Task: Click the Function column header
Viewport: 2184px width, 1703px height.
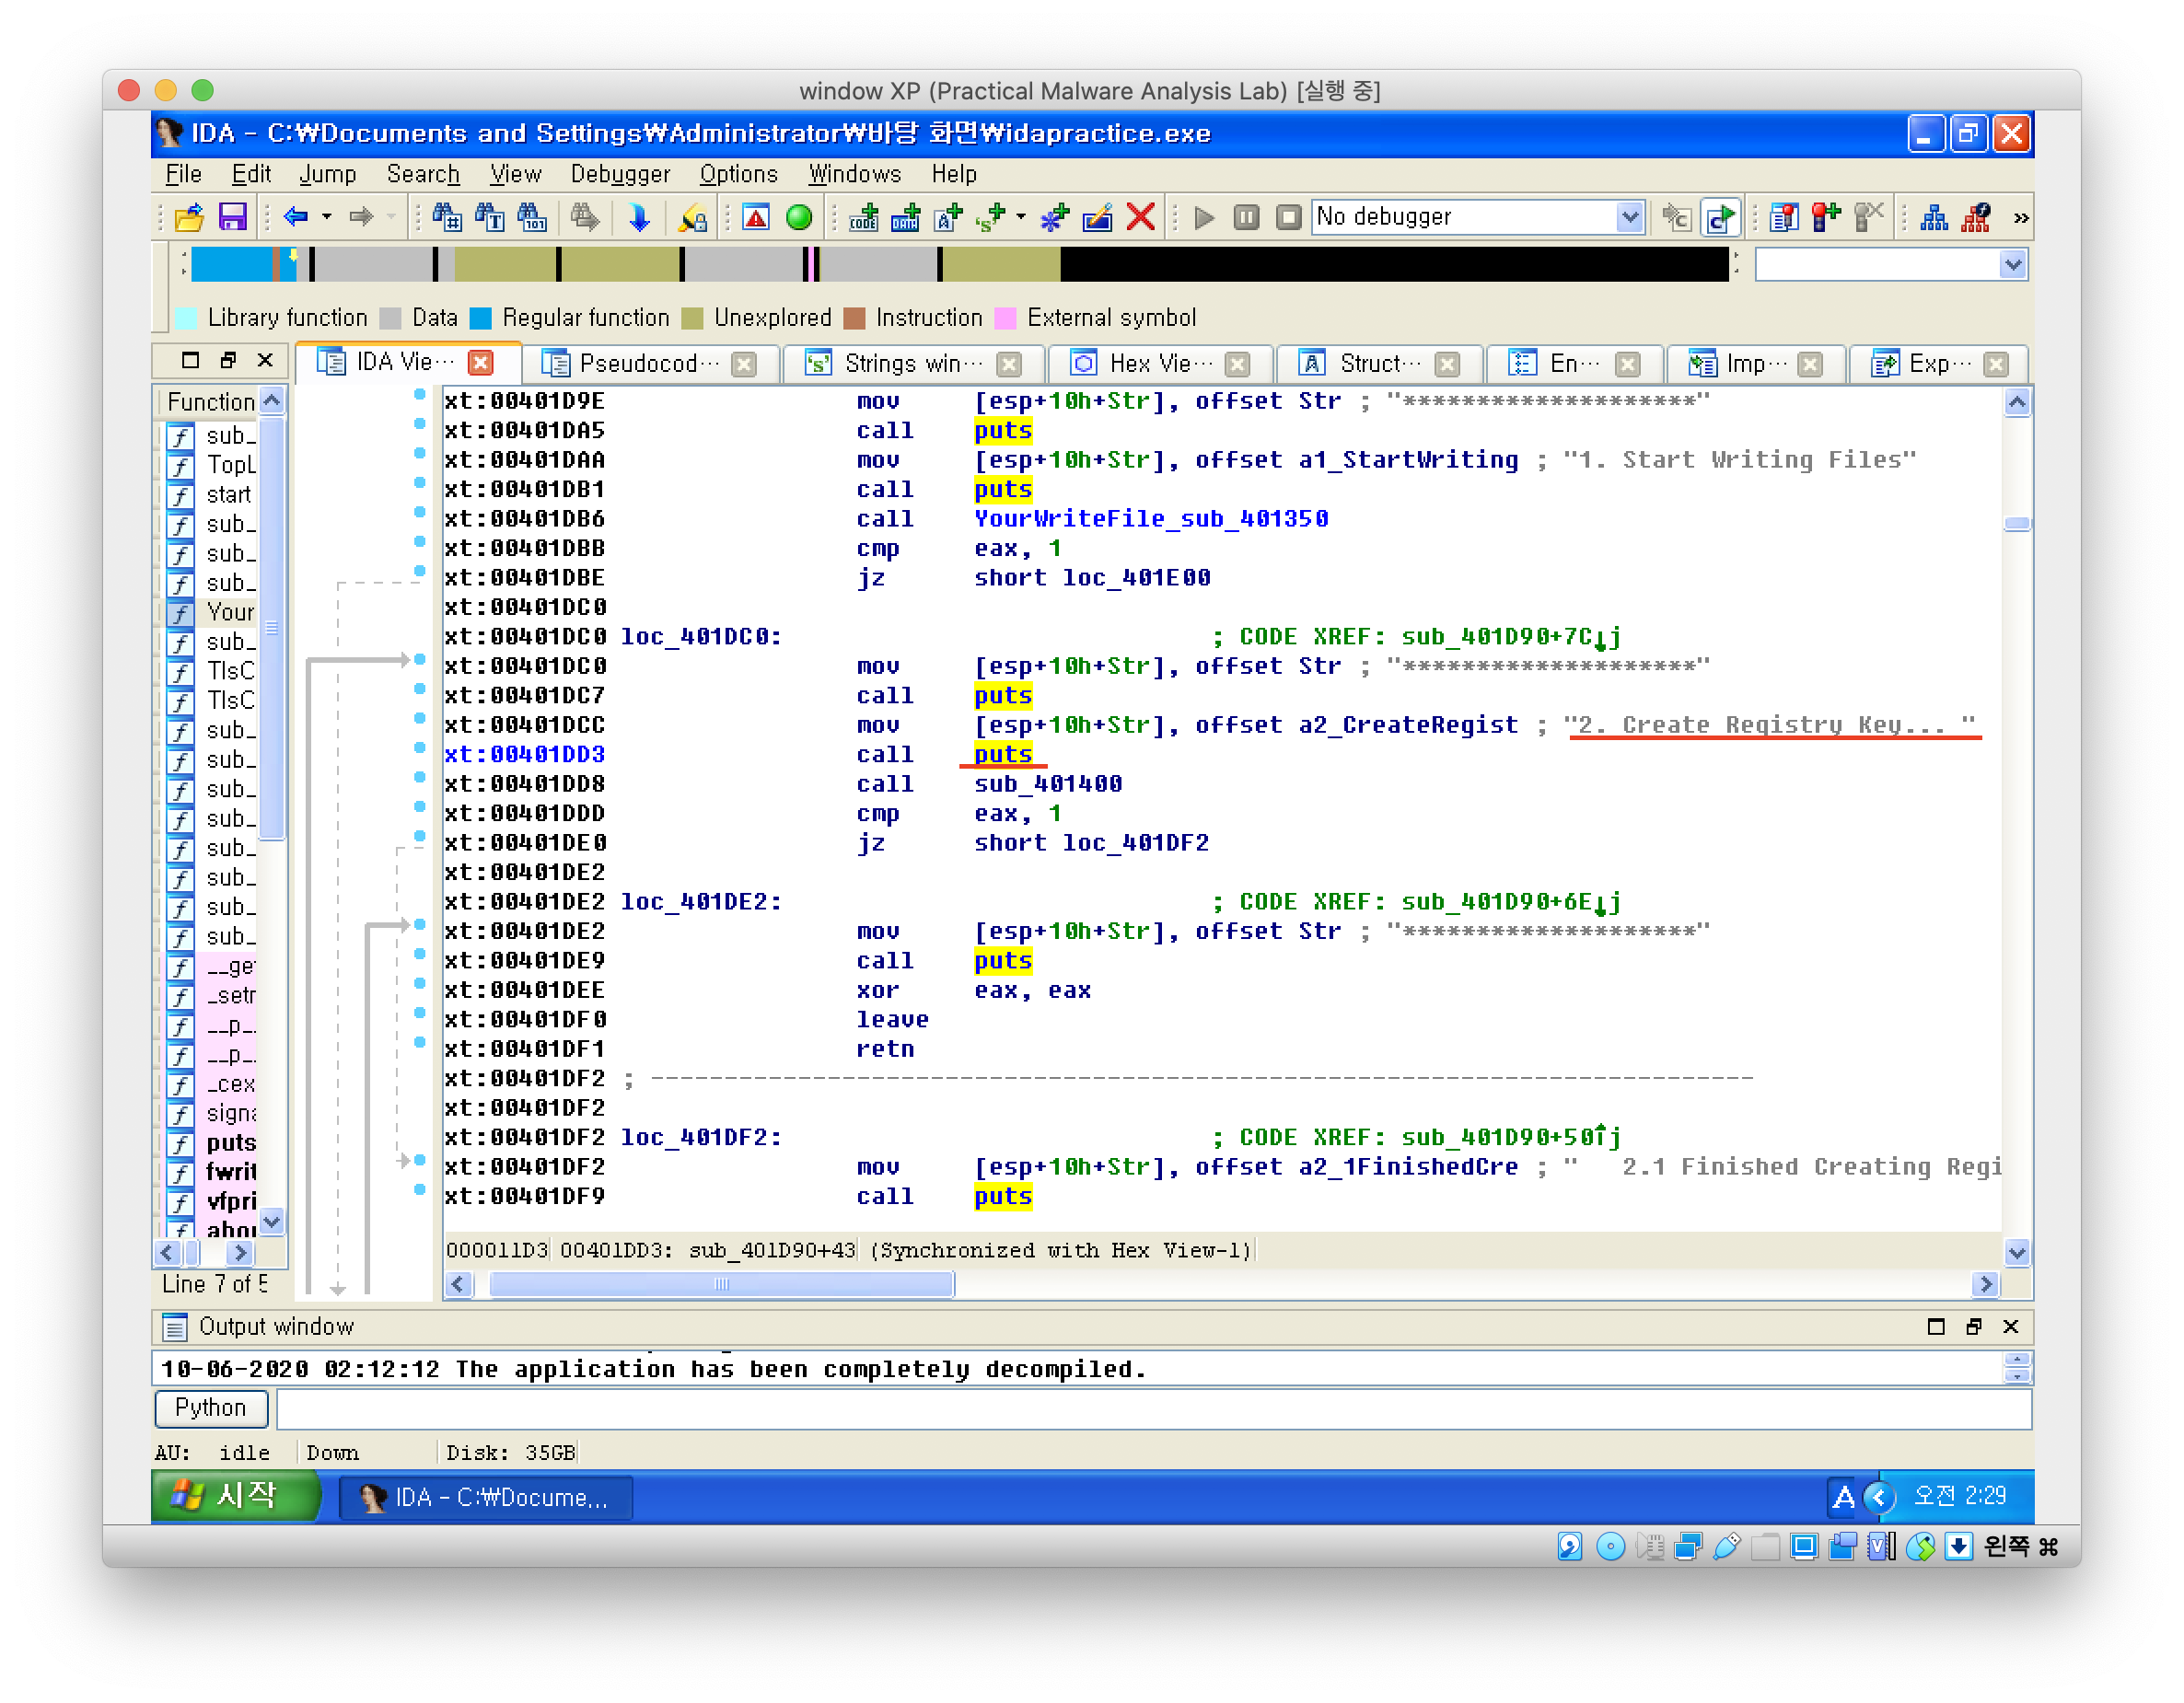Action: pyautogui.click(x=211, y=402)
